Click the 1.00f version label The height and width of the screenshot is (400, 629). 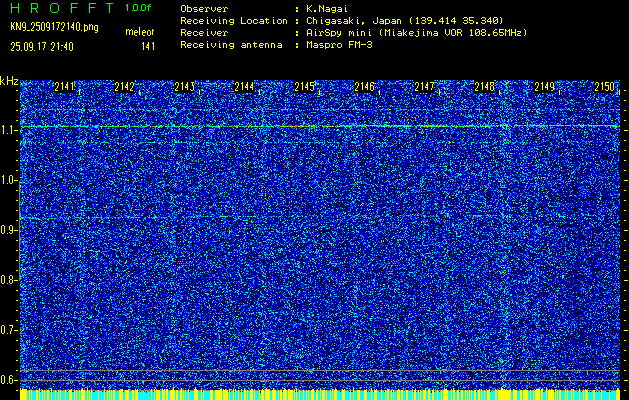tap(138, 8)
